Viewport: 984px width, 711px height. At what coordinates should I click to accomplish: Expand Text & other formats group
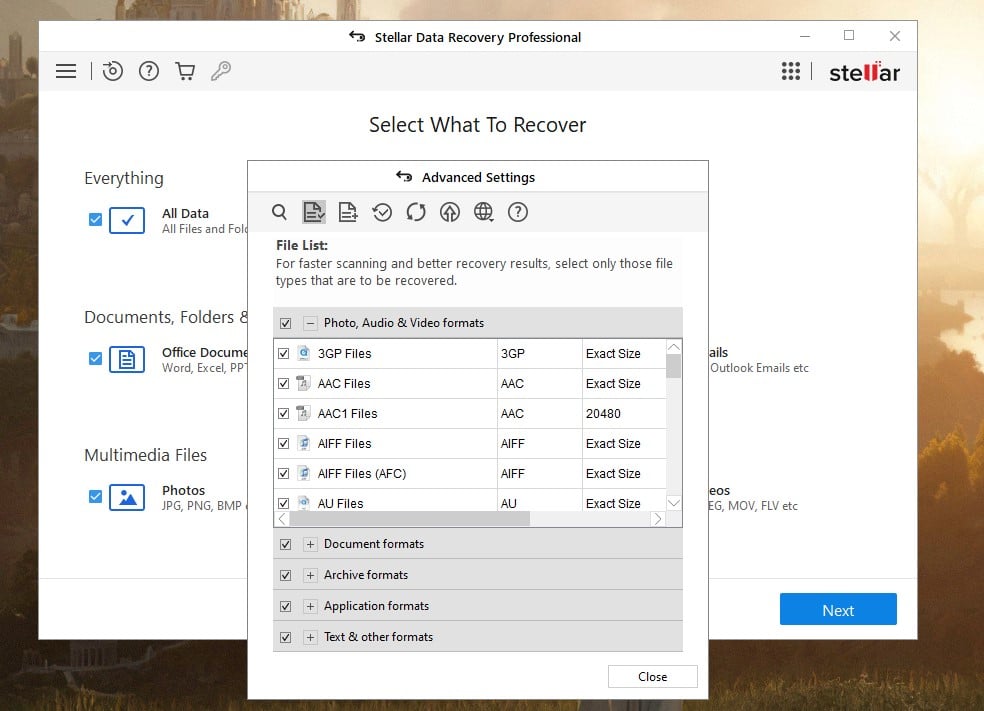[310, 637]
